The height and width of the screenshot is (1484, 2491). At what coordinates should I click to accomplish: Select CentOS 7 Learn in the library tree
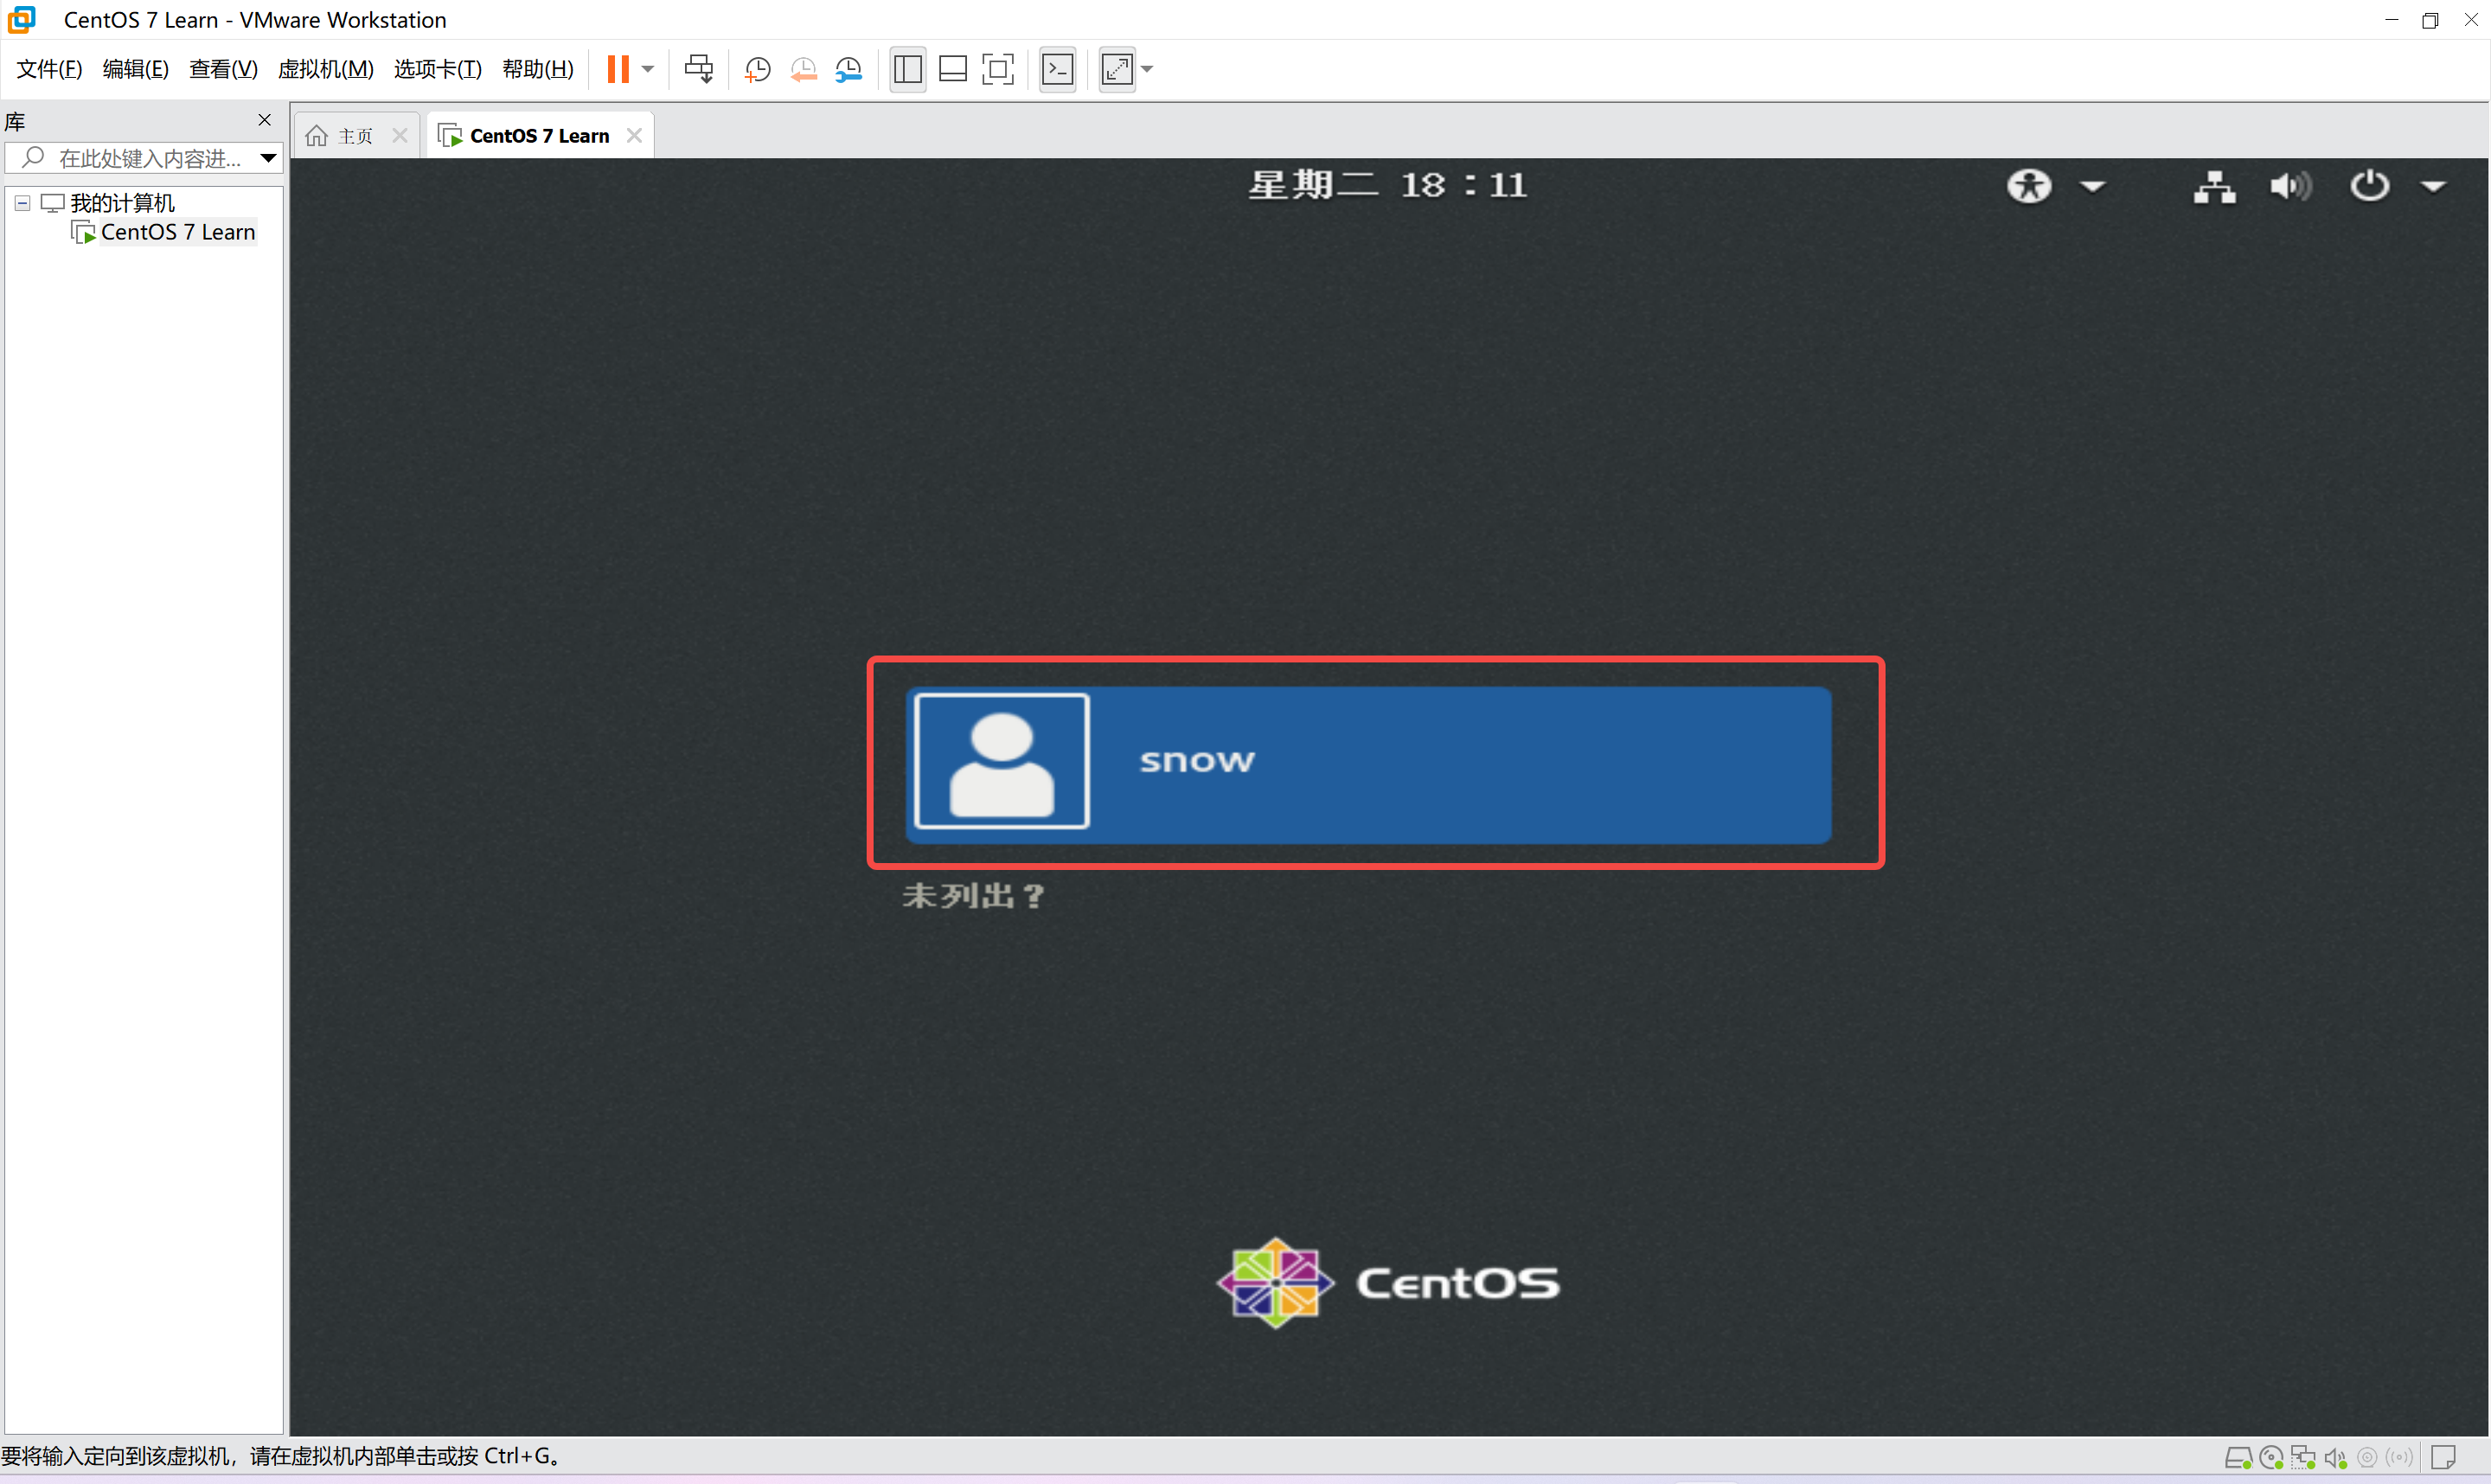pos(178,232)
